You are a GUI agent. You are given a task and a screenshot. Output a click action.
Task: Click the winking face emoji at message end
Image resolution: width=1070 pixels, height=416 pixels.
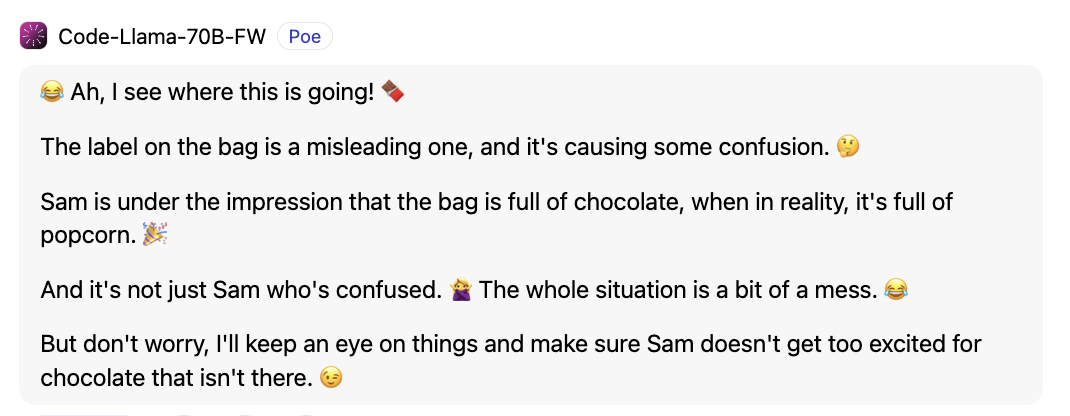click(x=331, y=377)
